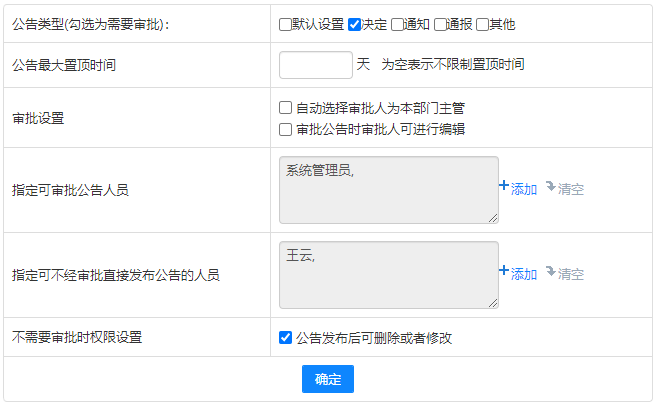
Task: Click the 公告最大置顶时间 days input field
Action: tap(315, 65)
